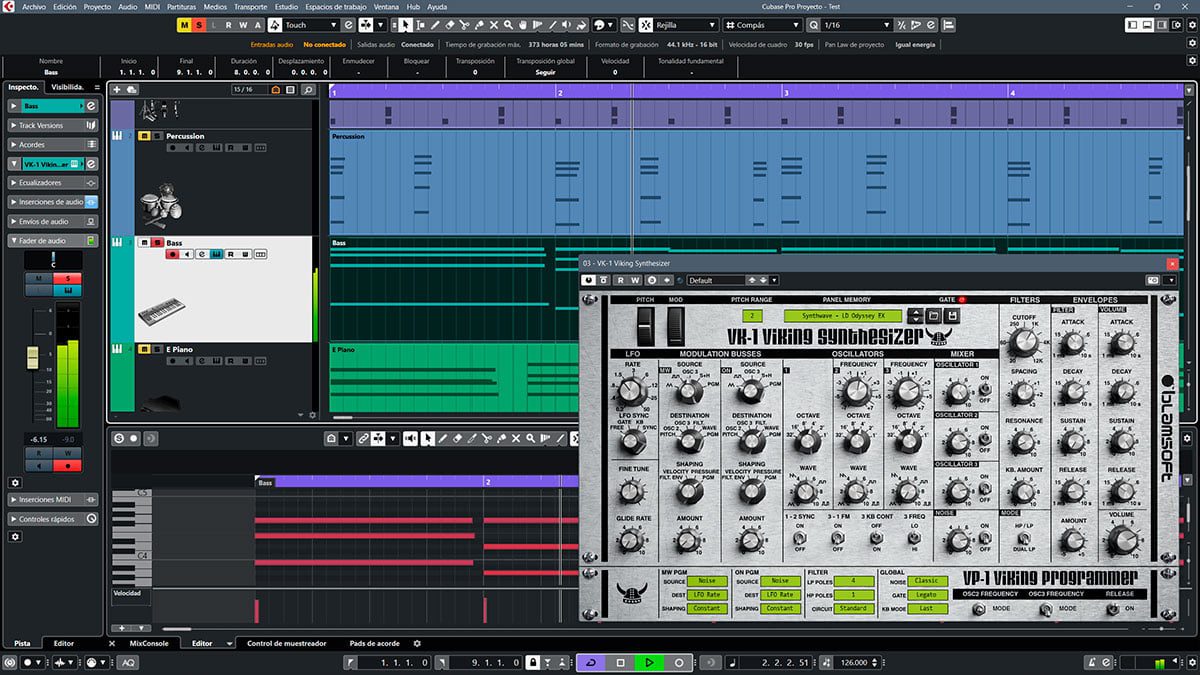Click the VK-1 Cutoff filter knob

1023,343
